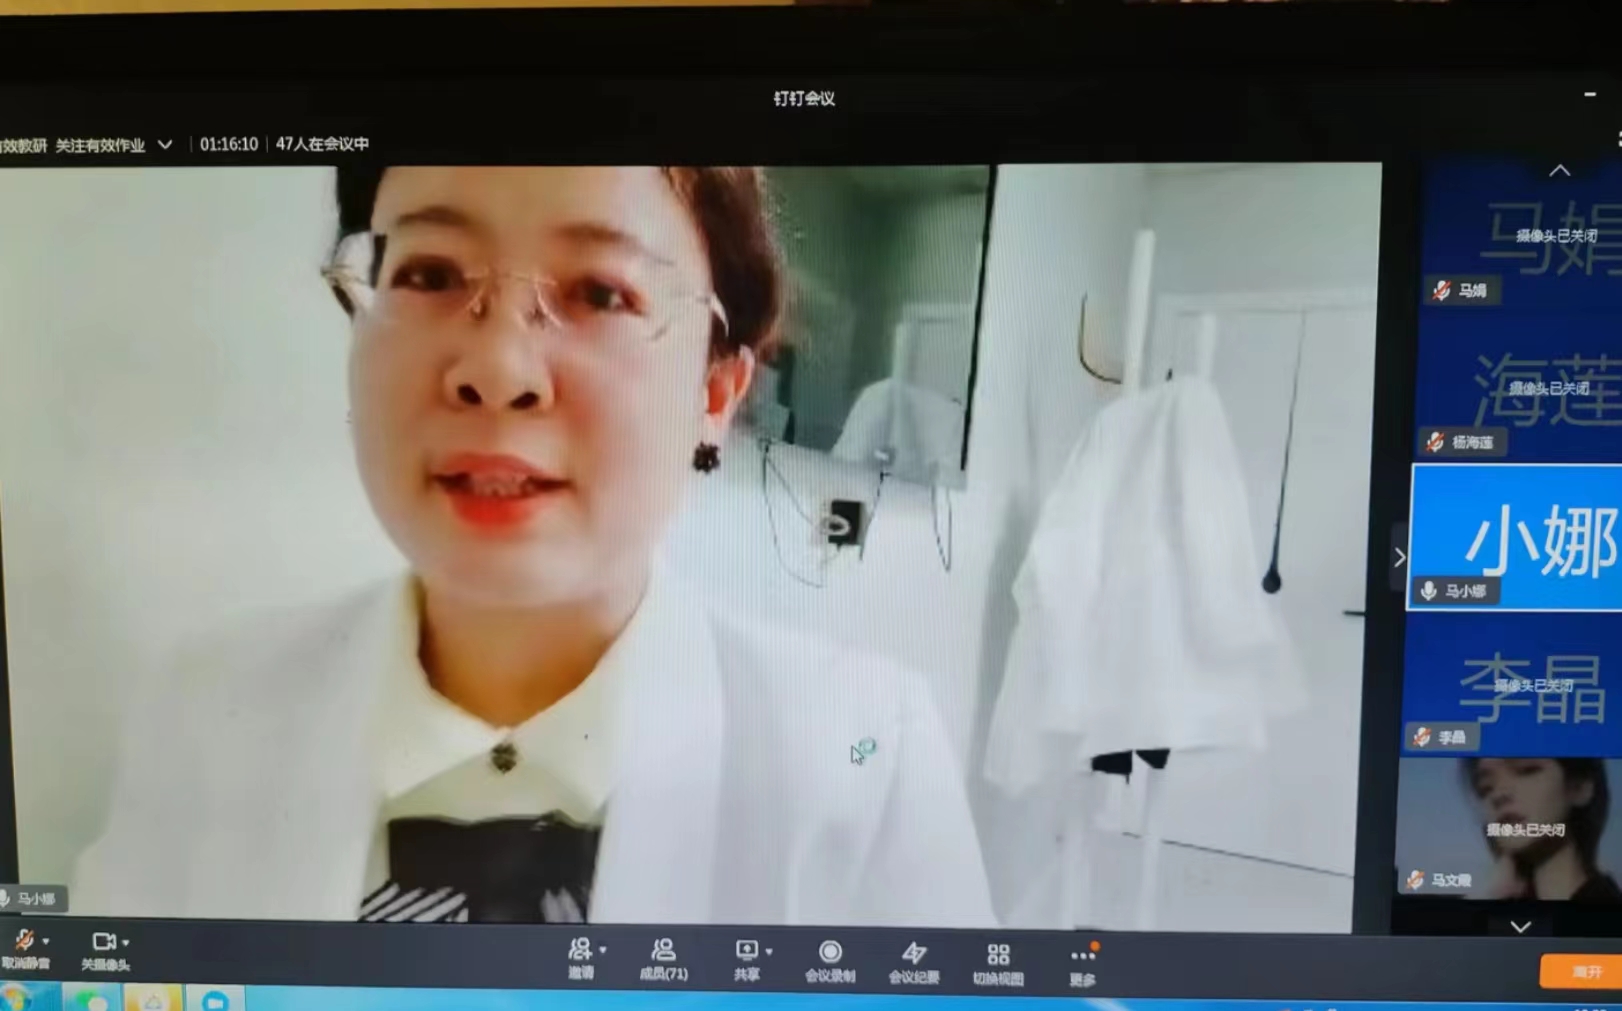1622x1011 pixels.
Task: Click muted mic icon beside 杨海莲
Action: (1435, 442)
